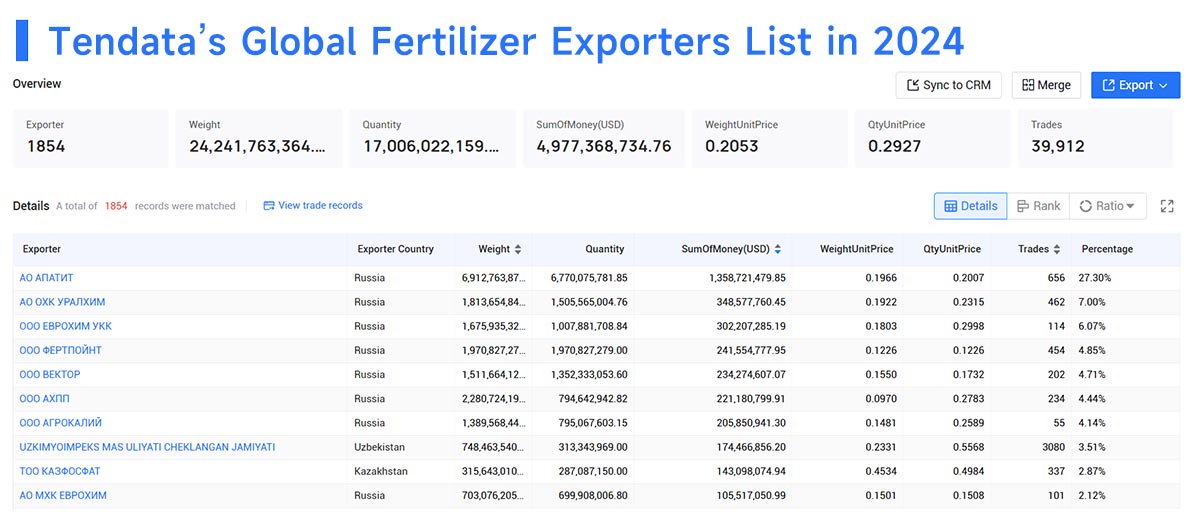Click the Percentage column header
Viewport: 1190px width, 518px height.
click(x=1107, y=249)
